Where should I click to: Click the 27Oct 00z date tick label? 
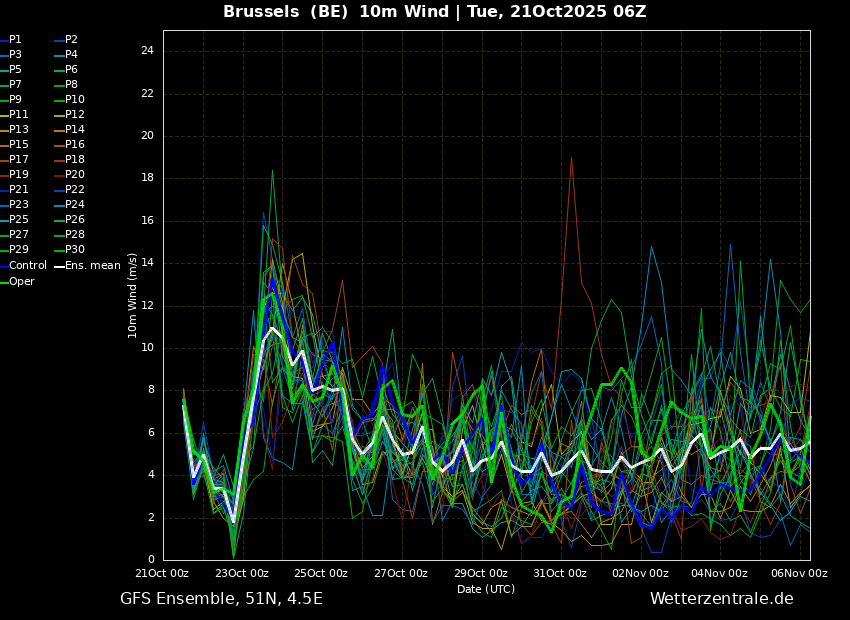pyautogui.click(x=400, y=574)
